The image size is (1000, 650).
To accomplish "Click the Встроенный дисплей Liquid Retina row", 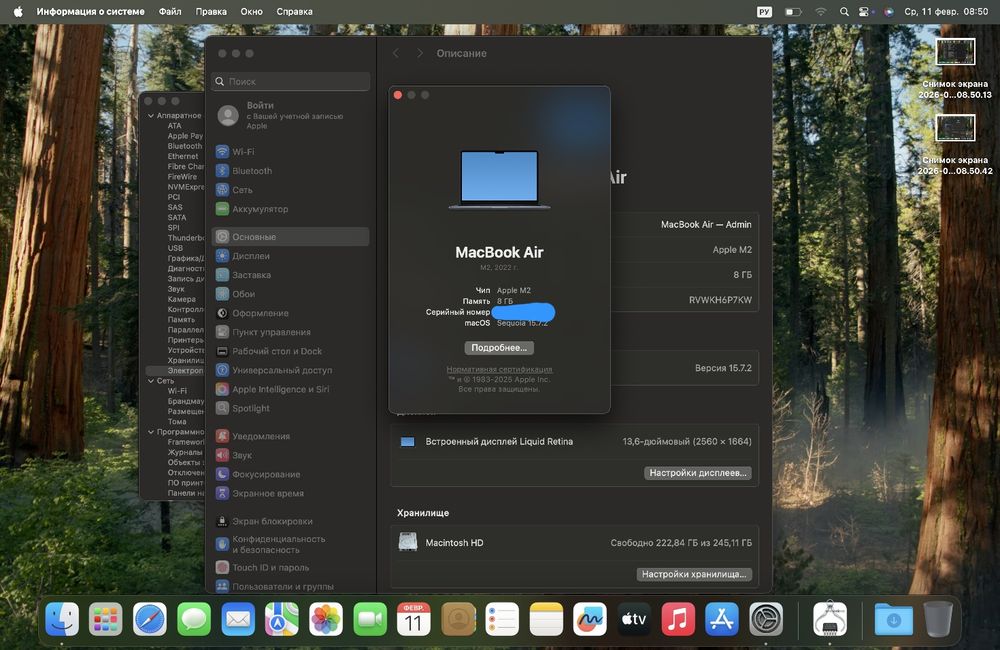I will click(x=575, y=441).
